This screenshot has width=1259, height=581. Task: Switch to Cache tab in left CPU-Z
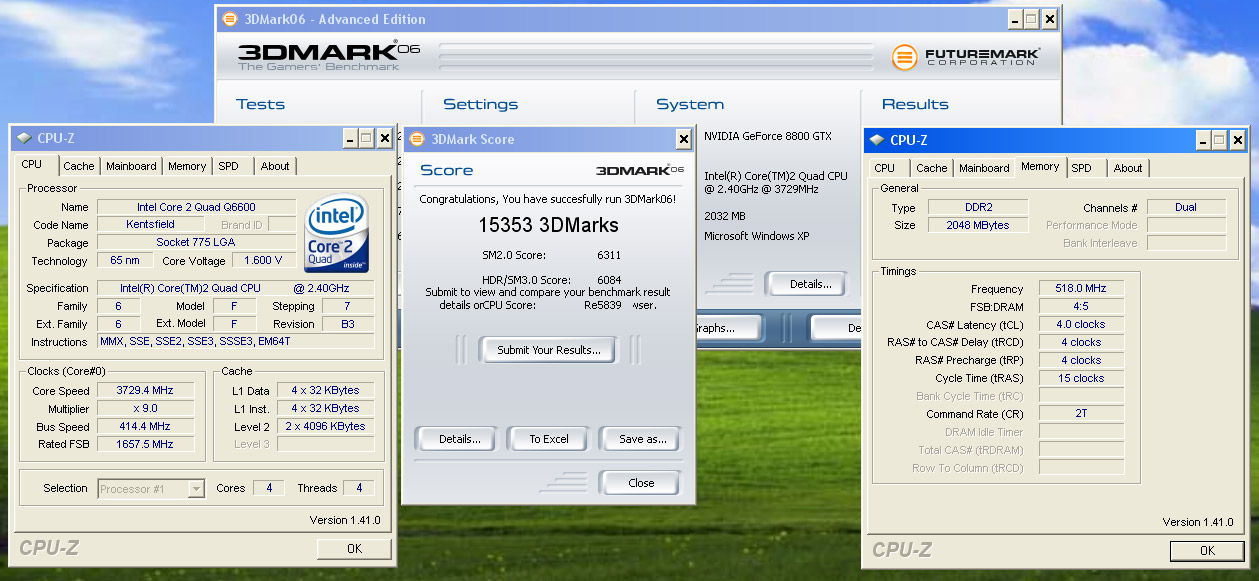point(79,167)
